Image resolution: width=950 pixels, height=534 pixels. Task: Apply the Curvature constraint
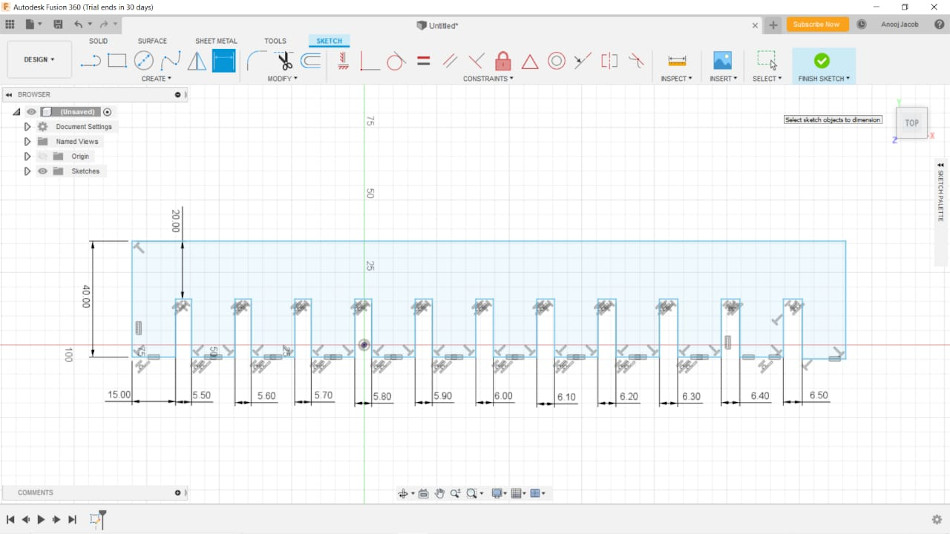[636, 61]
